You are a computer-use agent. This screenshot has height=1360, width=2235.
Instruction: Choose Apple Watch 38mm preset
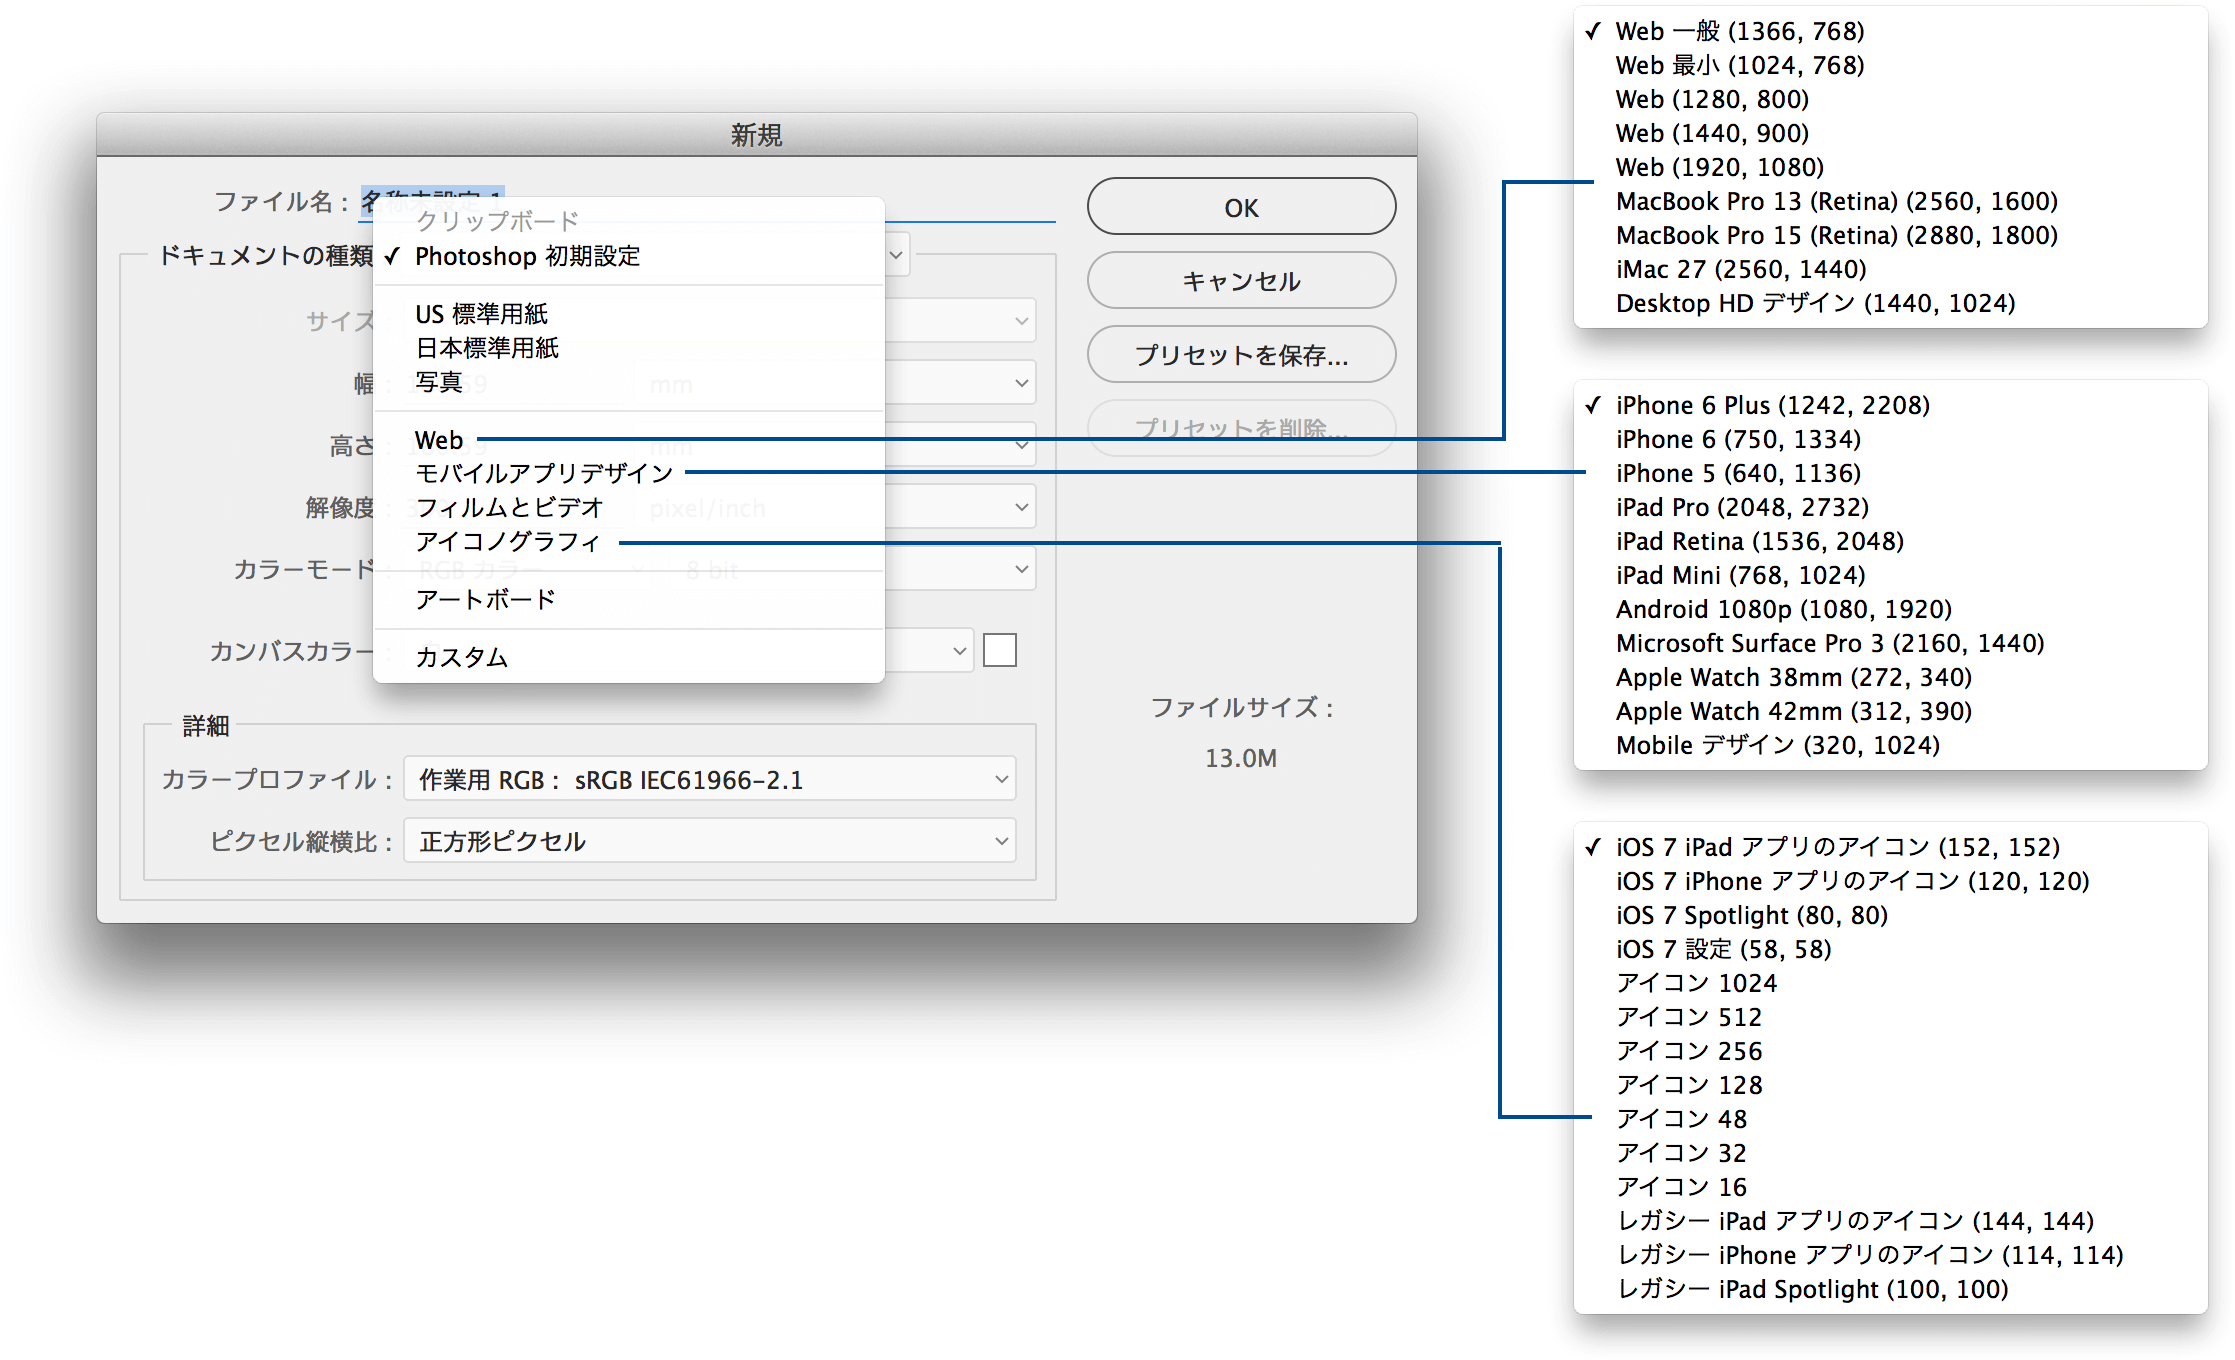click(1890, 677)
